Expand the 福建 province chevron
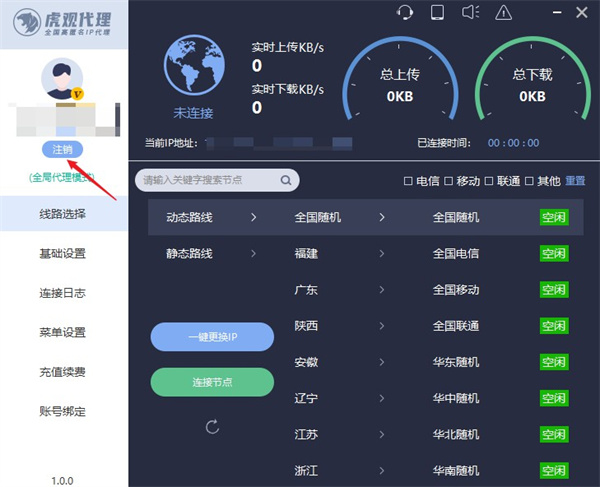 (382, 253)
